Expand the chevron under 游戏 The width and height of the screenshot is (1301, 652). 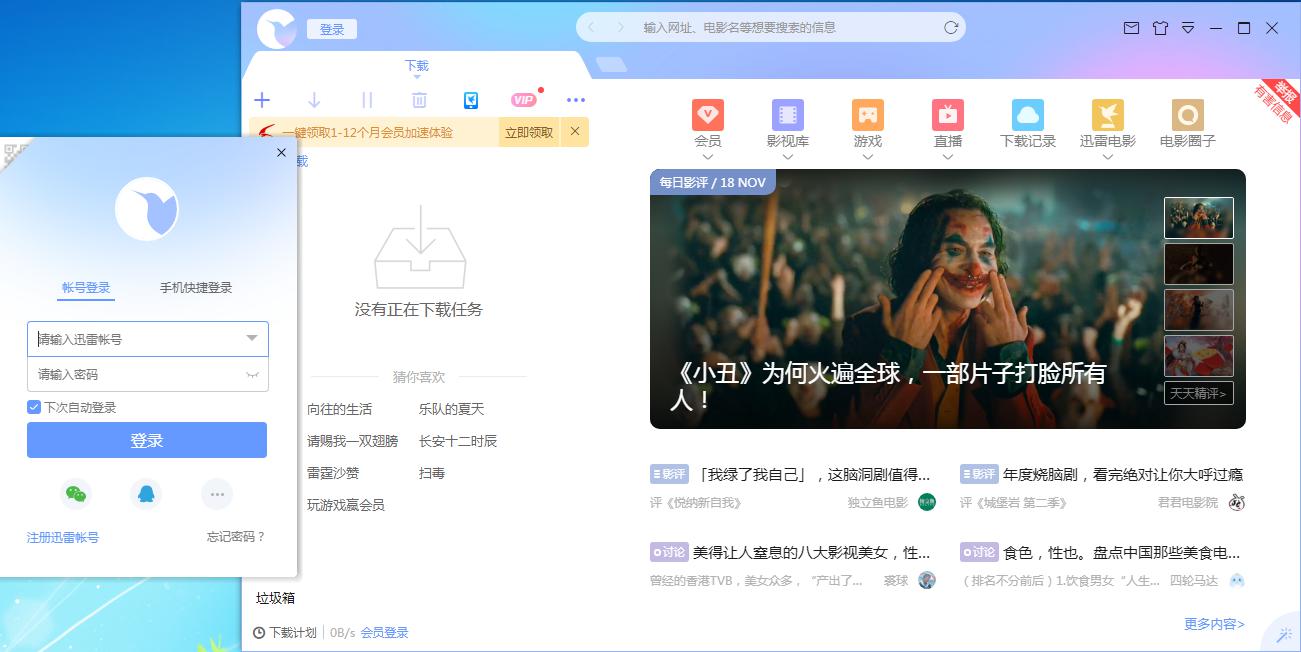(868, 157)
